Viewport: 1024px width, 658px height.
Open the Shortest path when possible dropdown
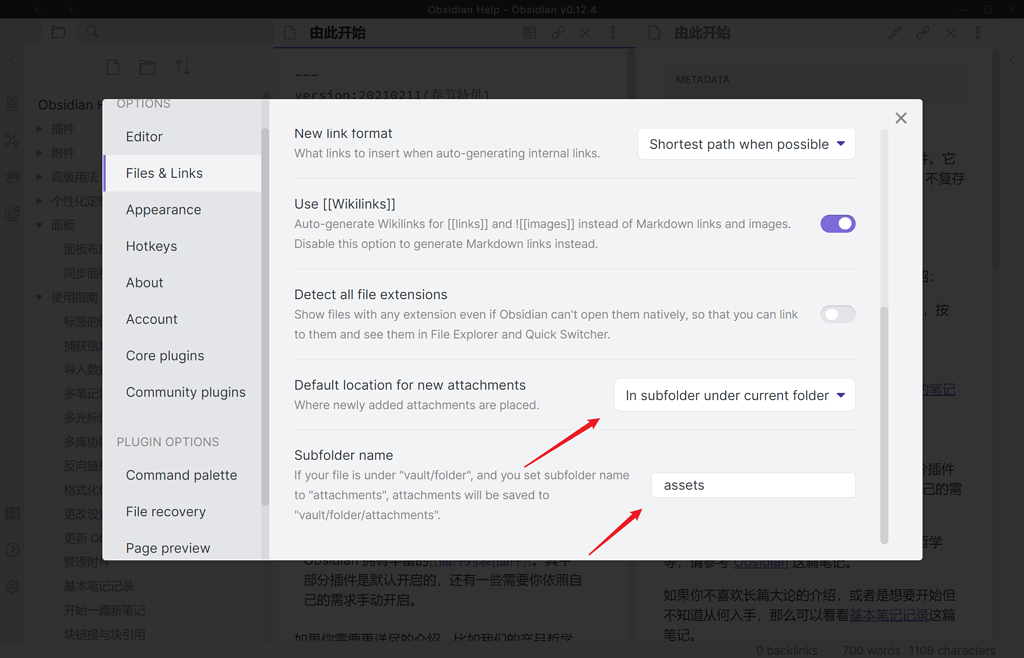tap(745, 143)
